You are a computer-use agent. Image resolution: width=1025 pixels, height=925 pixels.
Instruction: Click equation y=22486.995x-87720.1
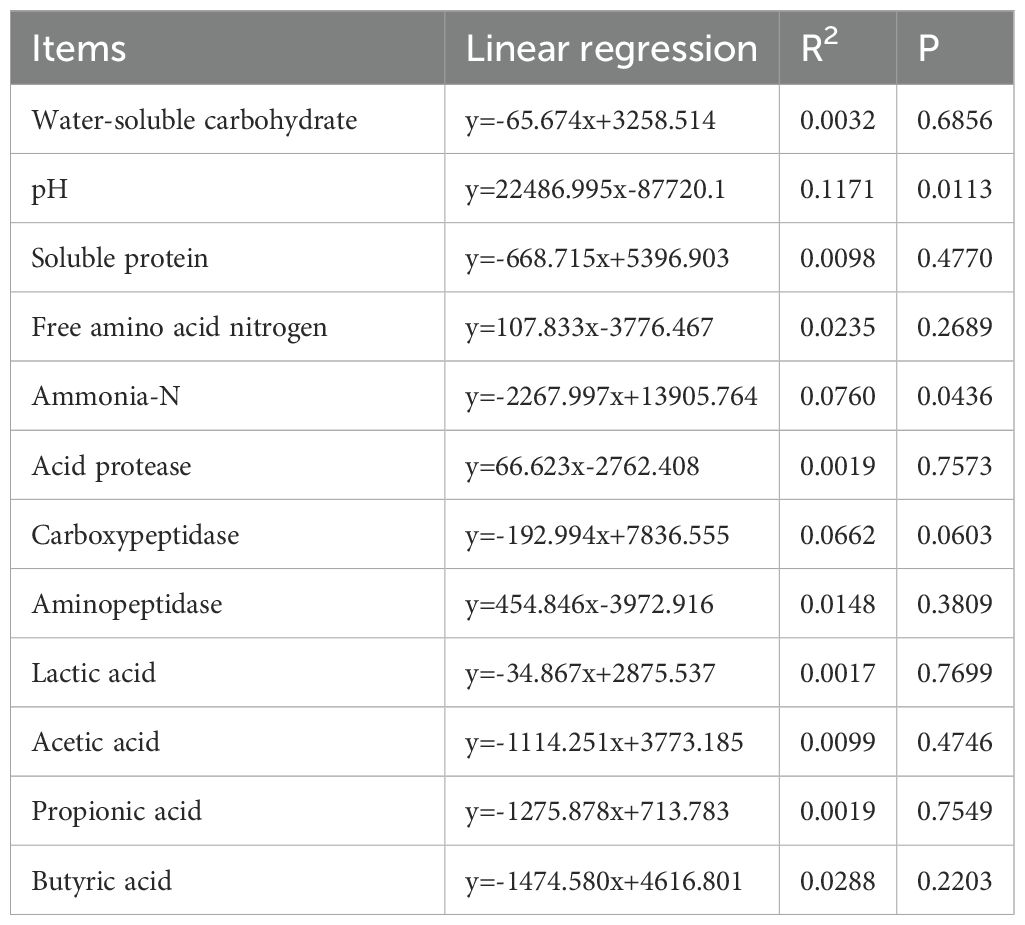click(x=596, y=190)
